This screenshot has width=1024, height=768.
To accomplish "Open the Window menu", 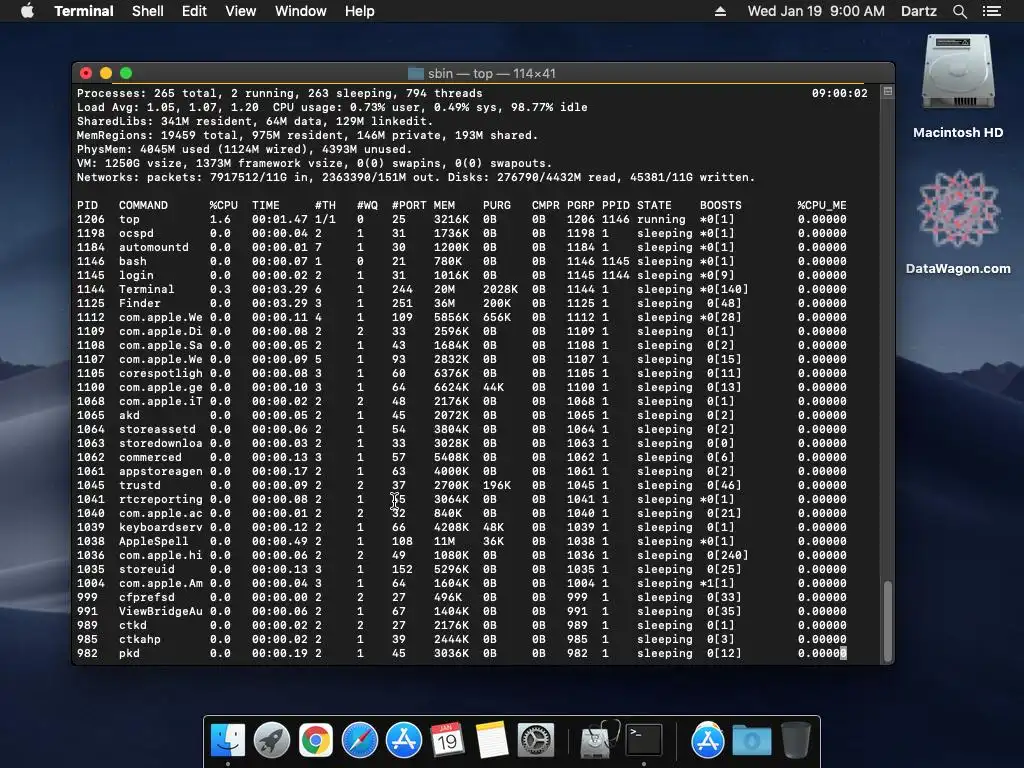I will [300, 11].
